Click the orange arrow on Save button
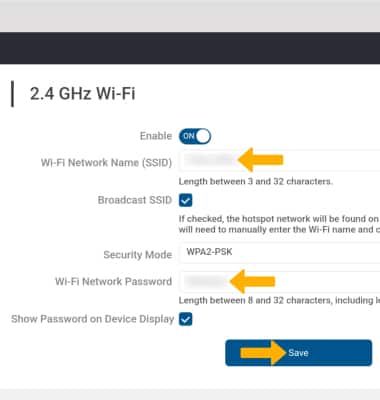380x400 pixels. (263, 353)
